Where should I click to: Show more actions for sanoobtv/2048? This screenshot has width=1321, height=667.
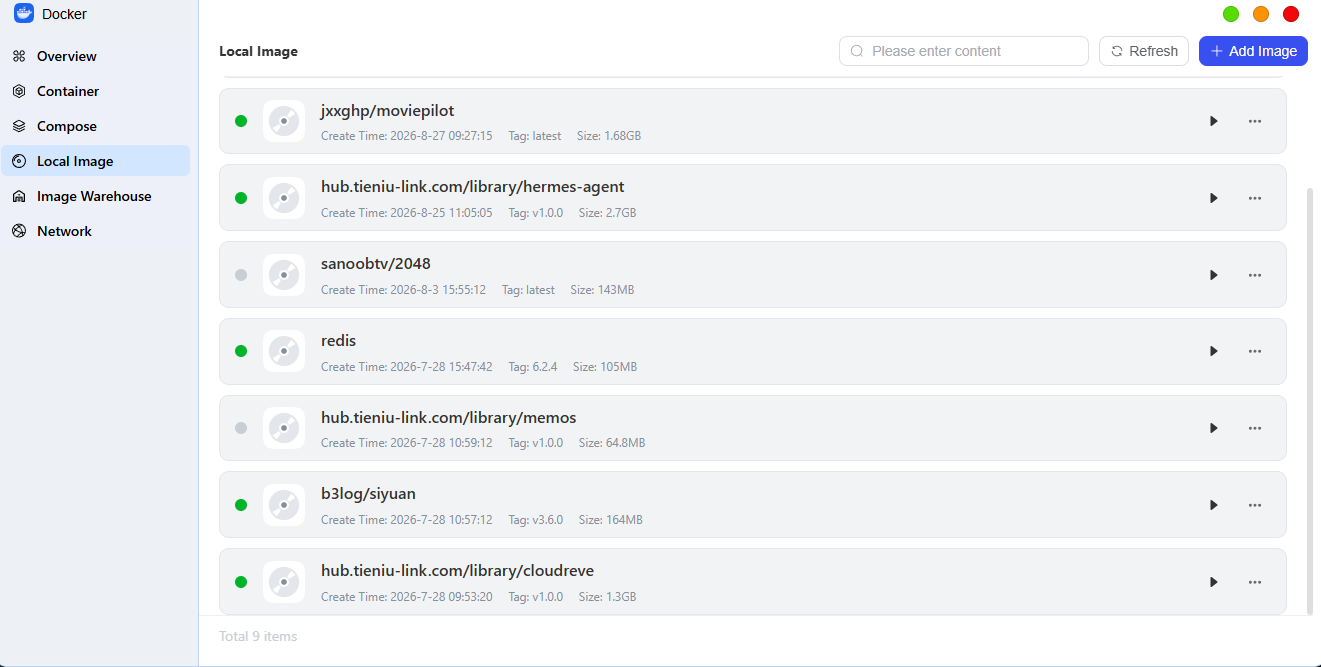tap(1255, 275)
